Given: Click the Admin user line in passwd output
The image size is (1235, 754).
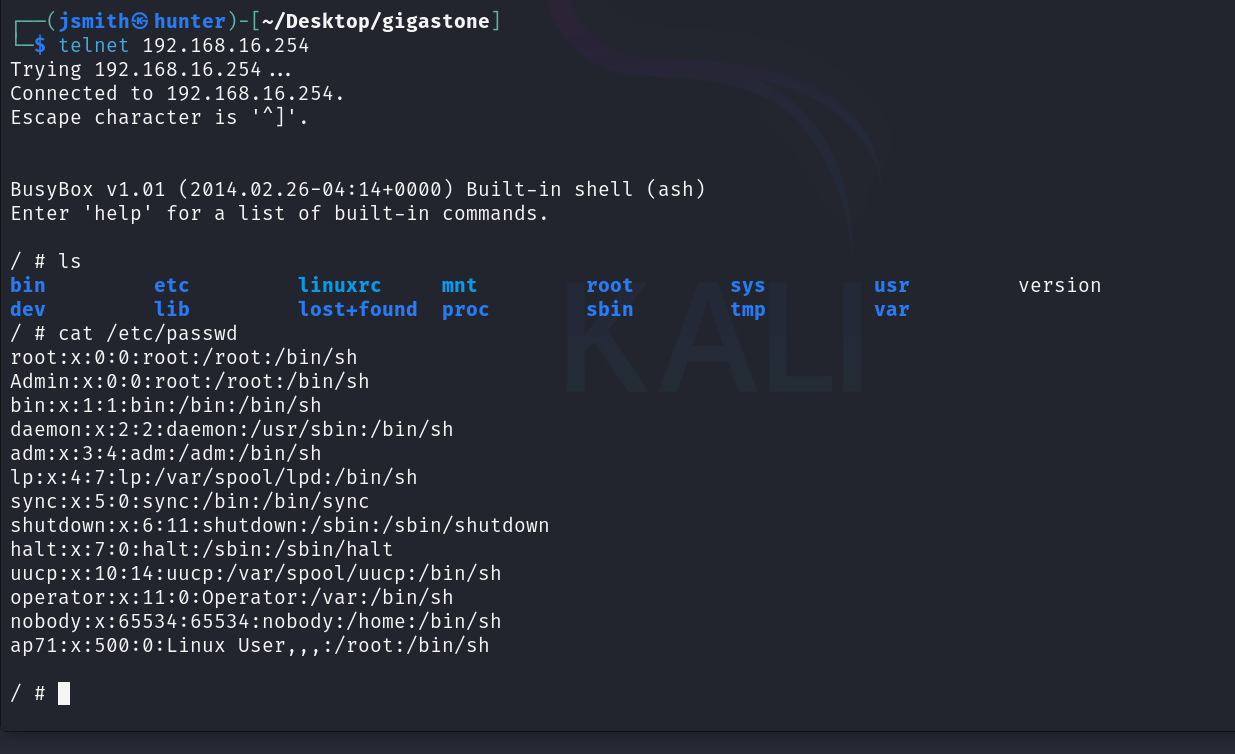Looking at the screenshot, I should click(190, 381).
